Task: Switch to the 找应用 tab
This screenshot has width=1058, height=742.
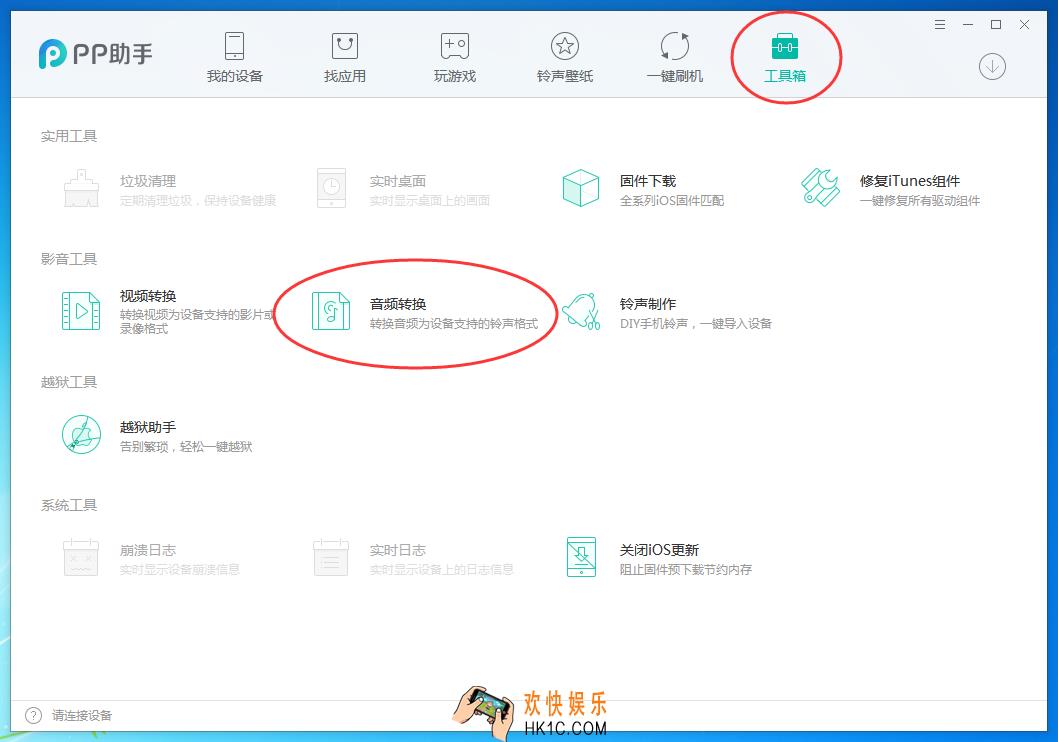Action: tap(345, 57)
